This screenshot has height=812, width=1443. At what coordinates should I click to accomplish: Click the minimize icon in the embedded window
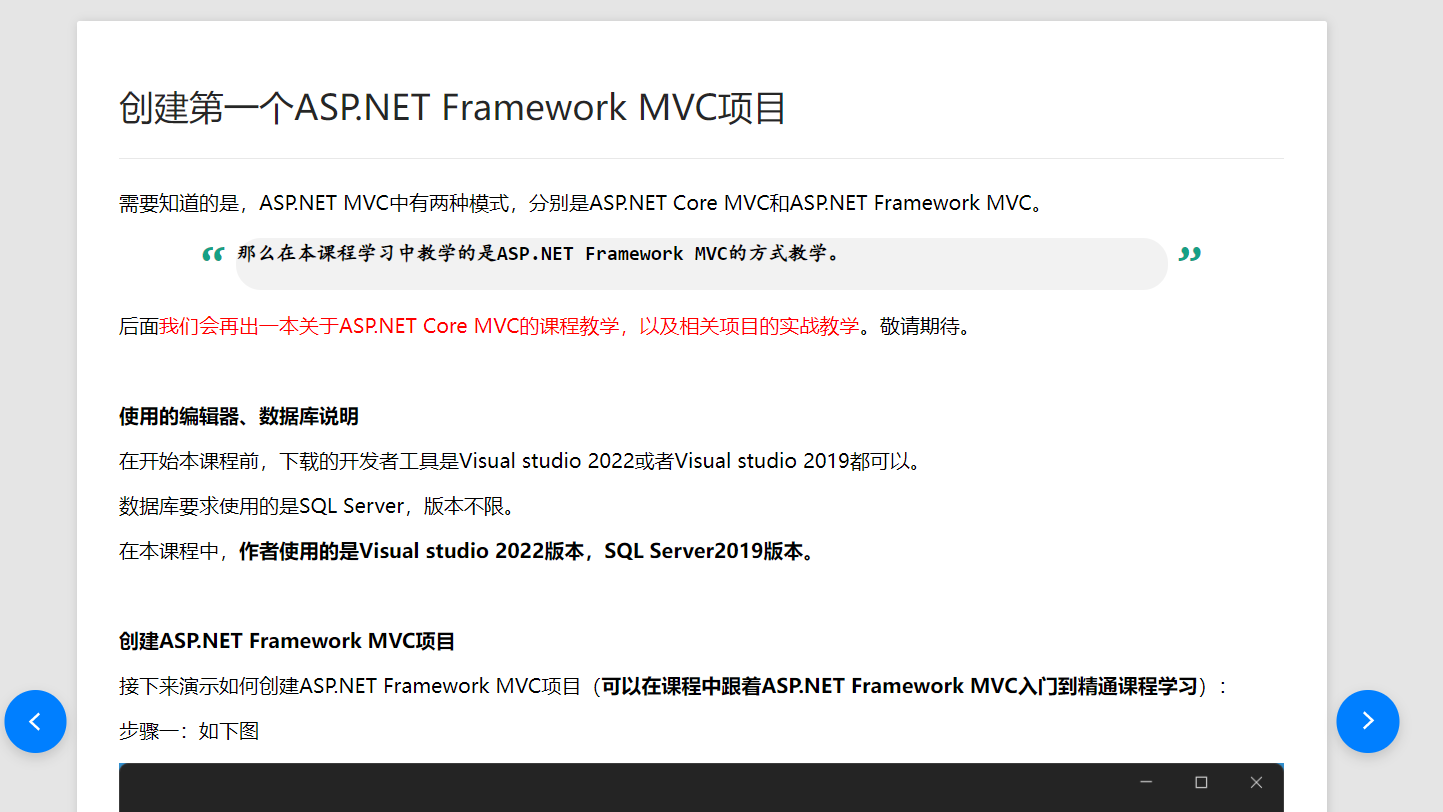pos(1146,782)
